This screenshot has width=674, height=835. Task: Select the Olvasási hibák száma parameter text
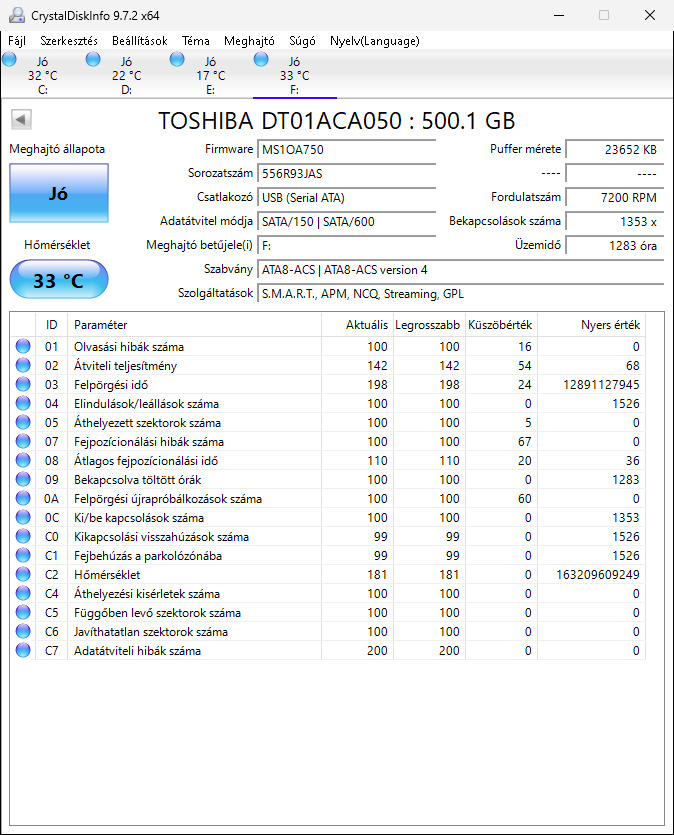point(129,347)
